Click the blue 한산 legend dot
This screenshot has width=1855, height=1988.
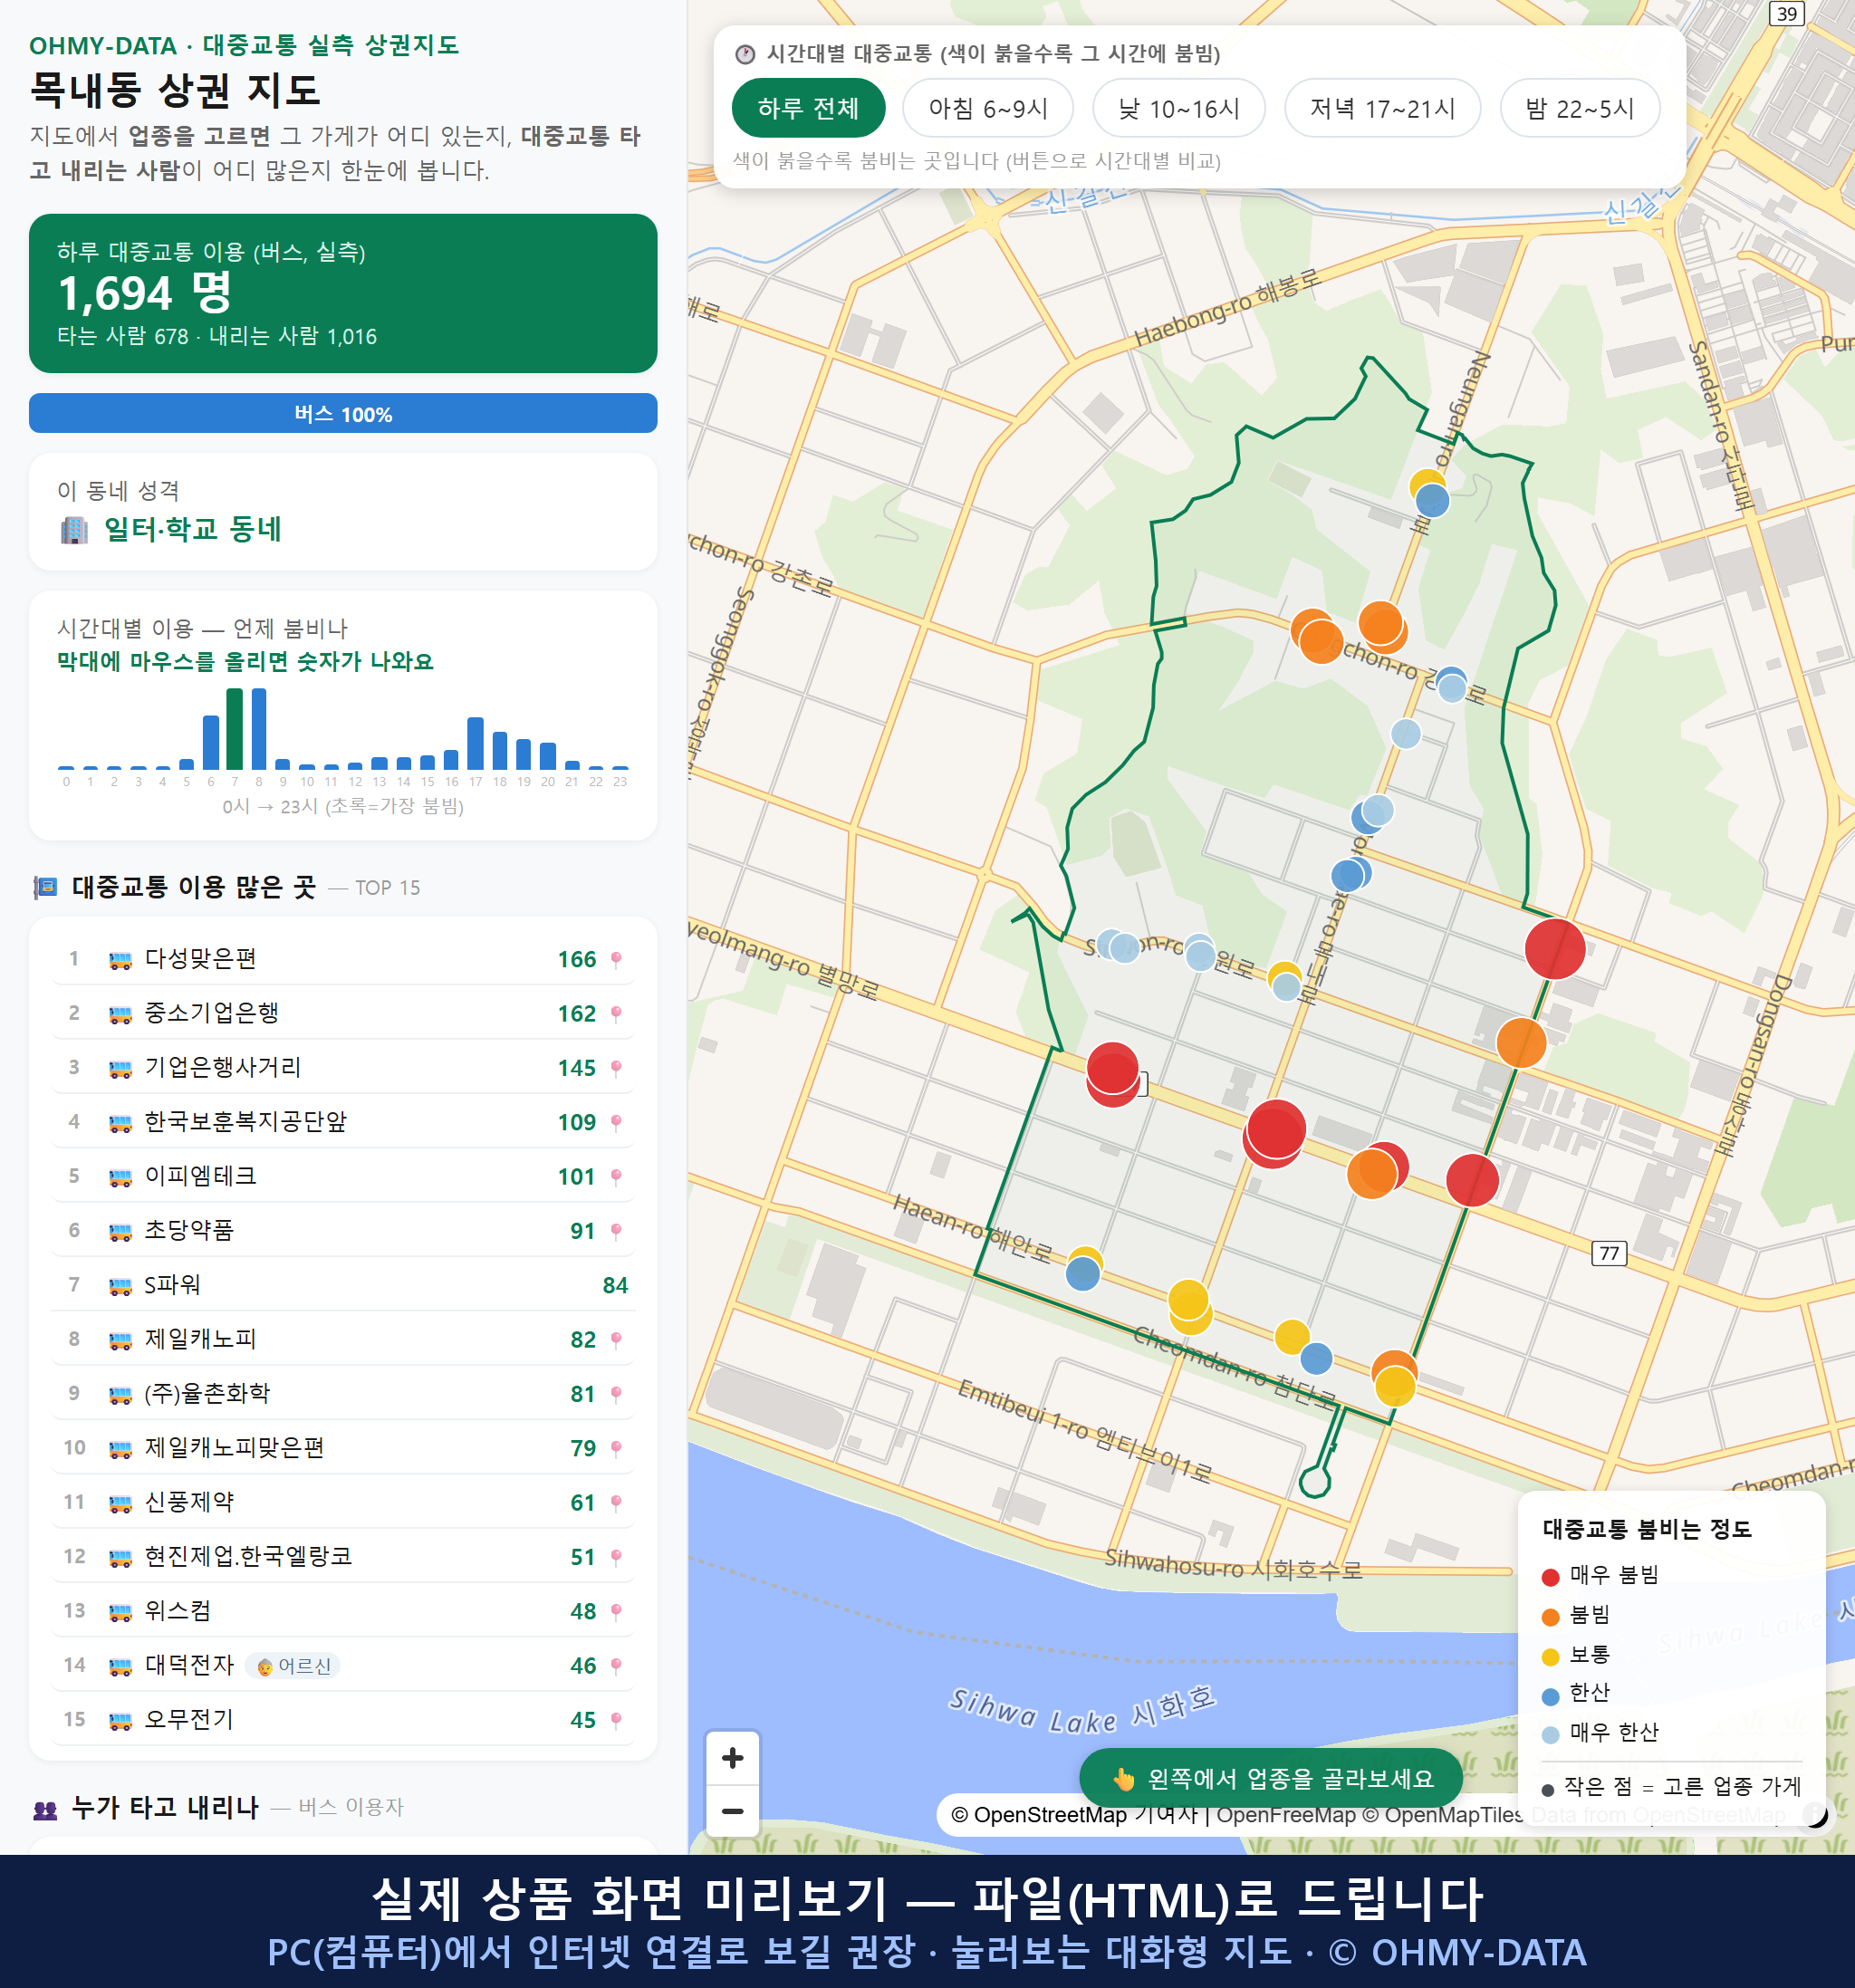click(x=1551, y=1696)
